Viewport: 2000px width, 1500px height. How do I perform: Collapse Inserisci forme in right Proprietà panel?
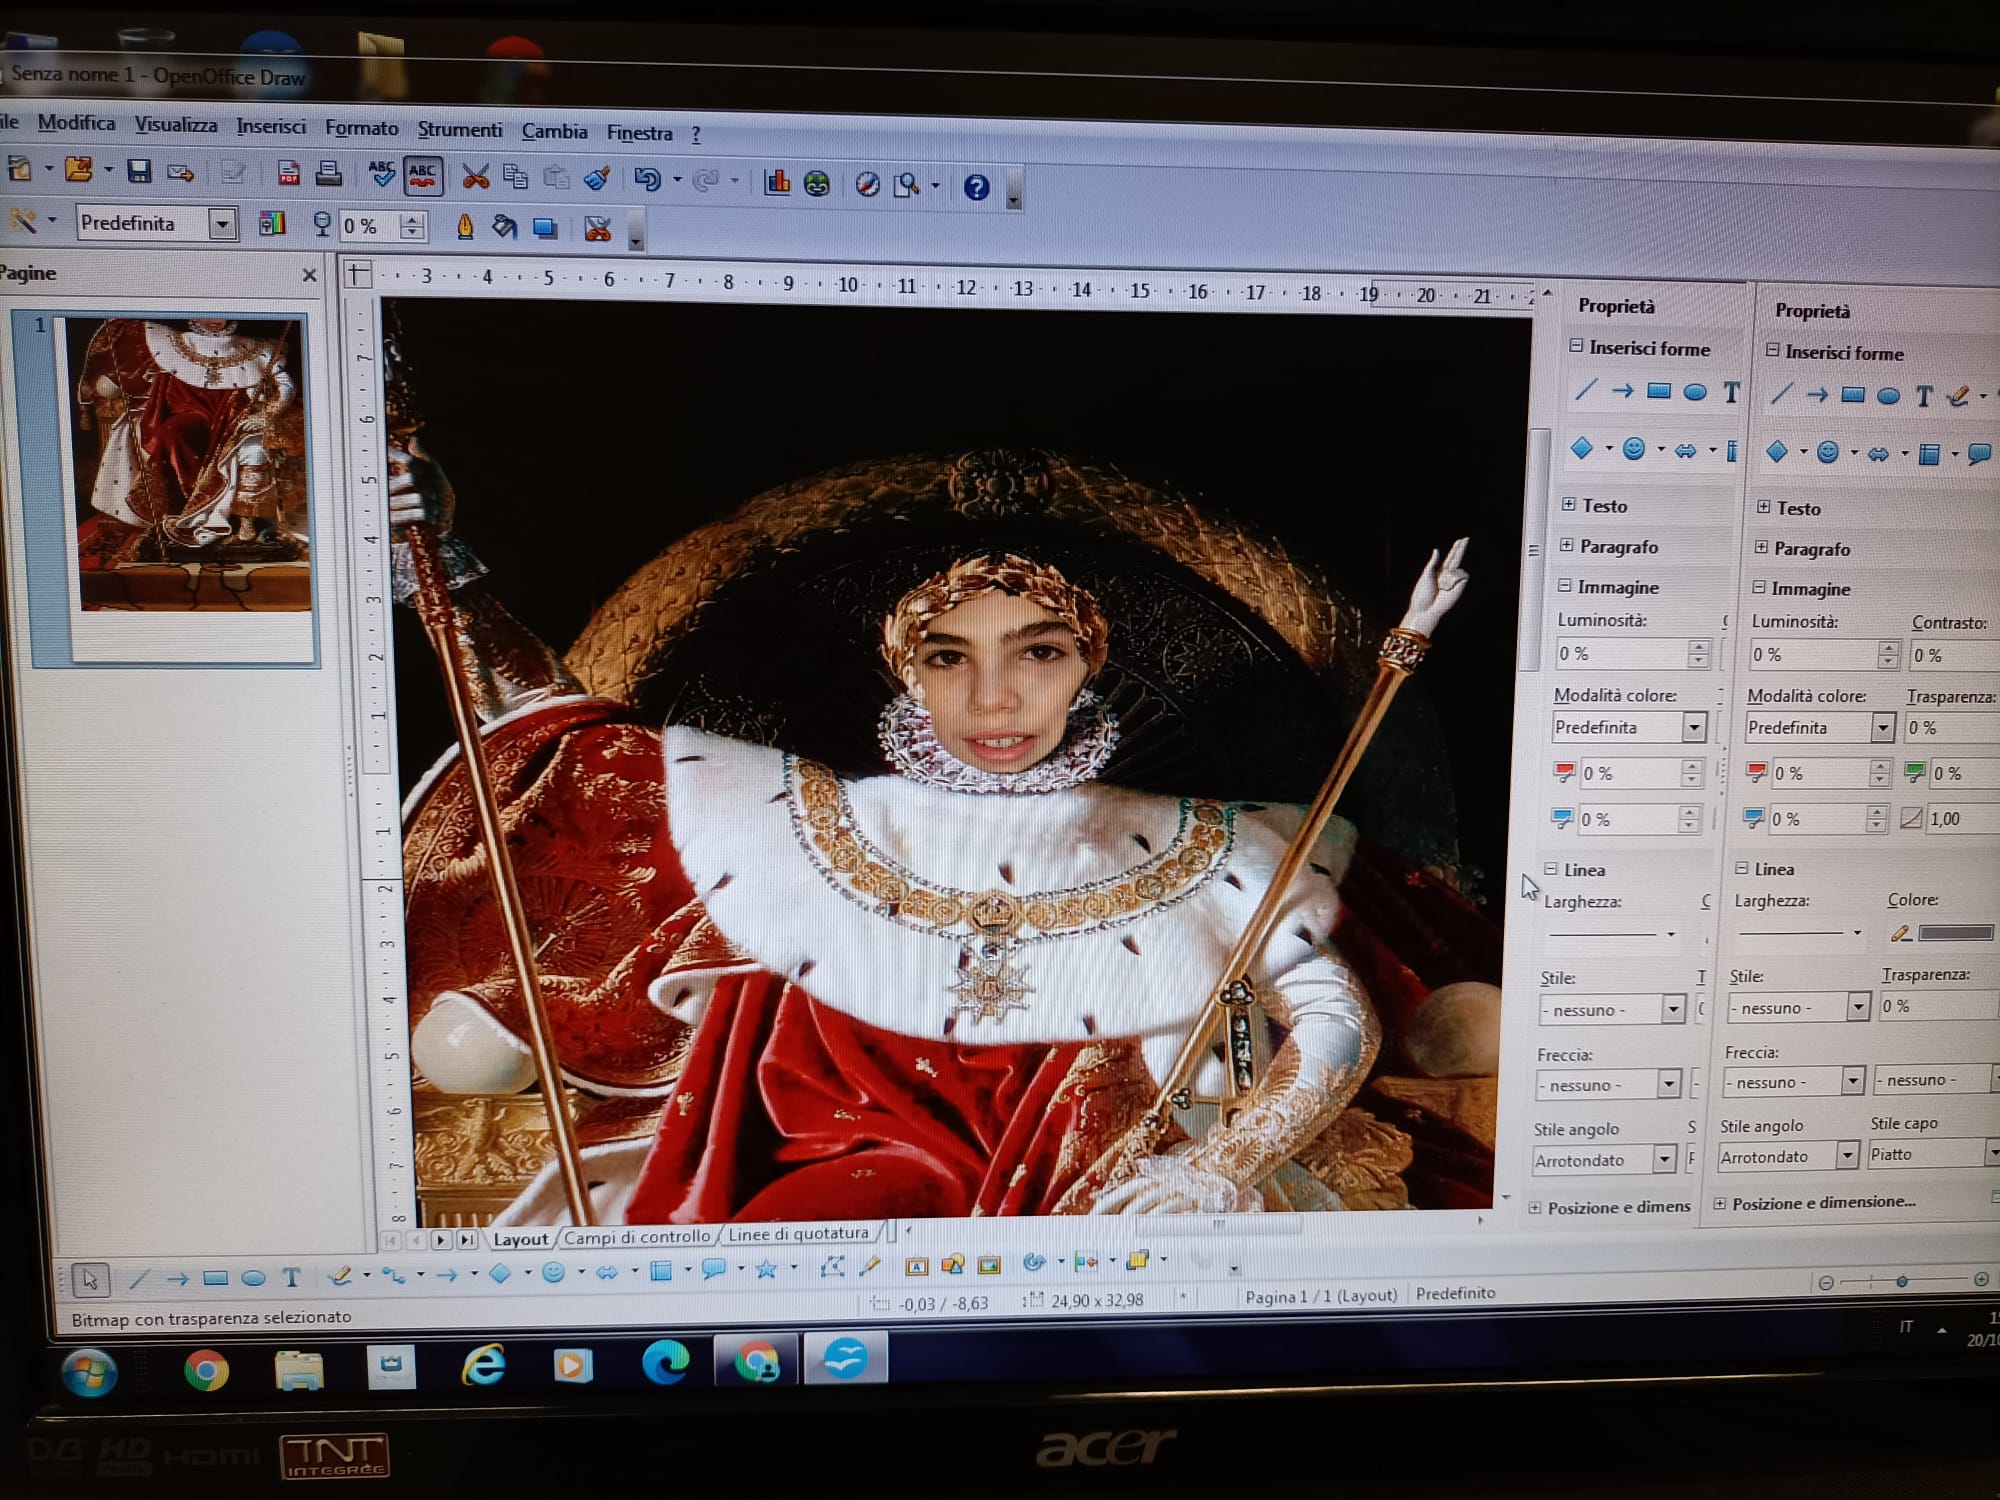click(x=1772, y=350)
